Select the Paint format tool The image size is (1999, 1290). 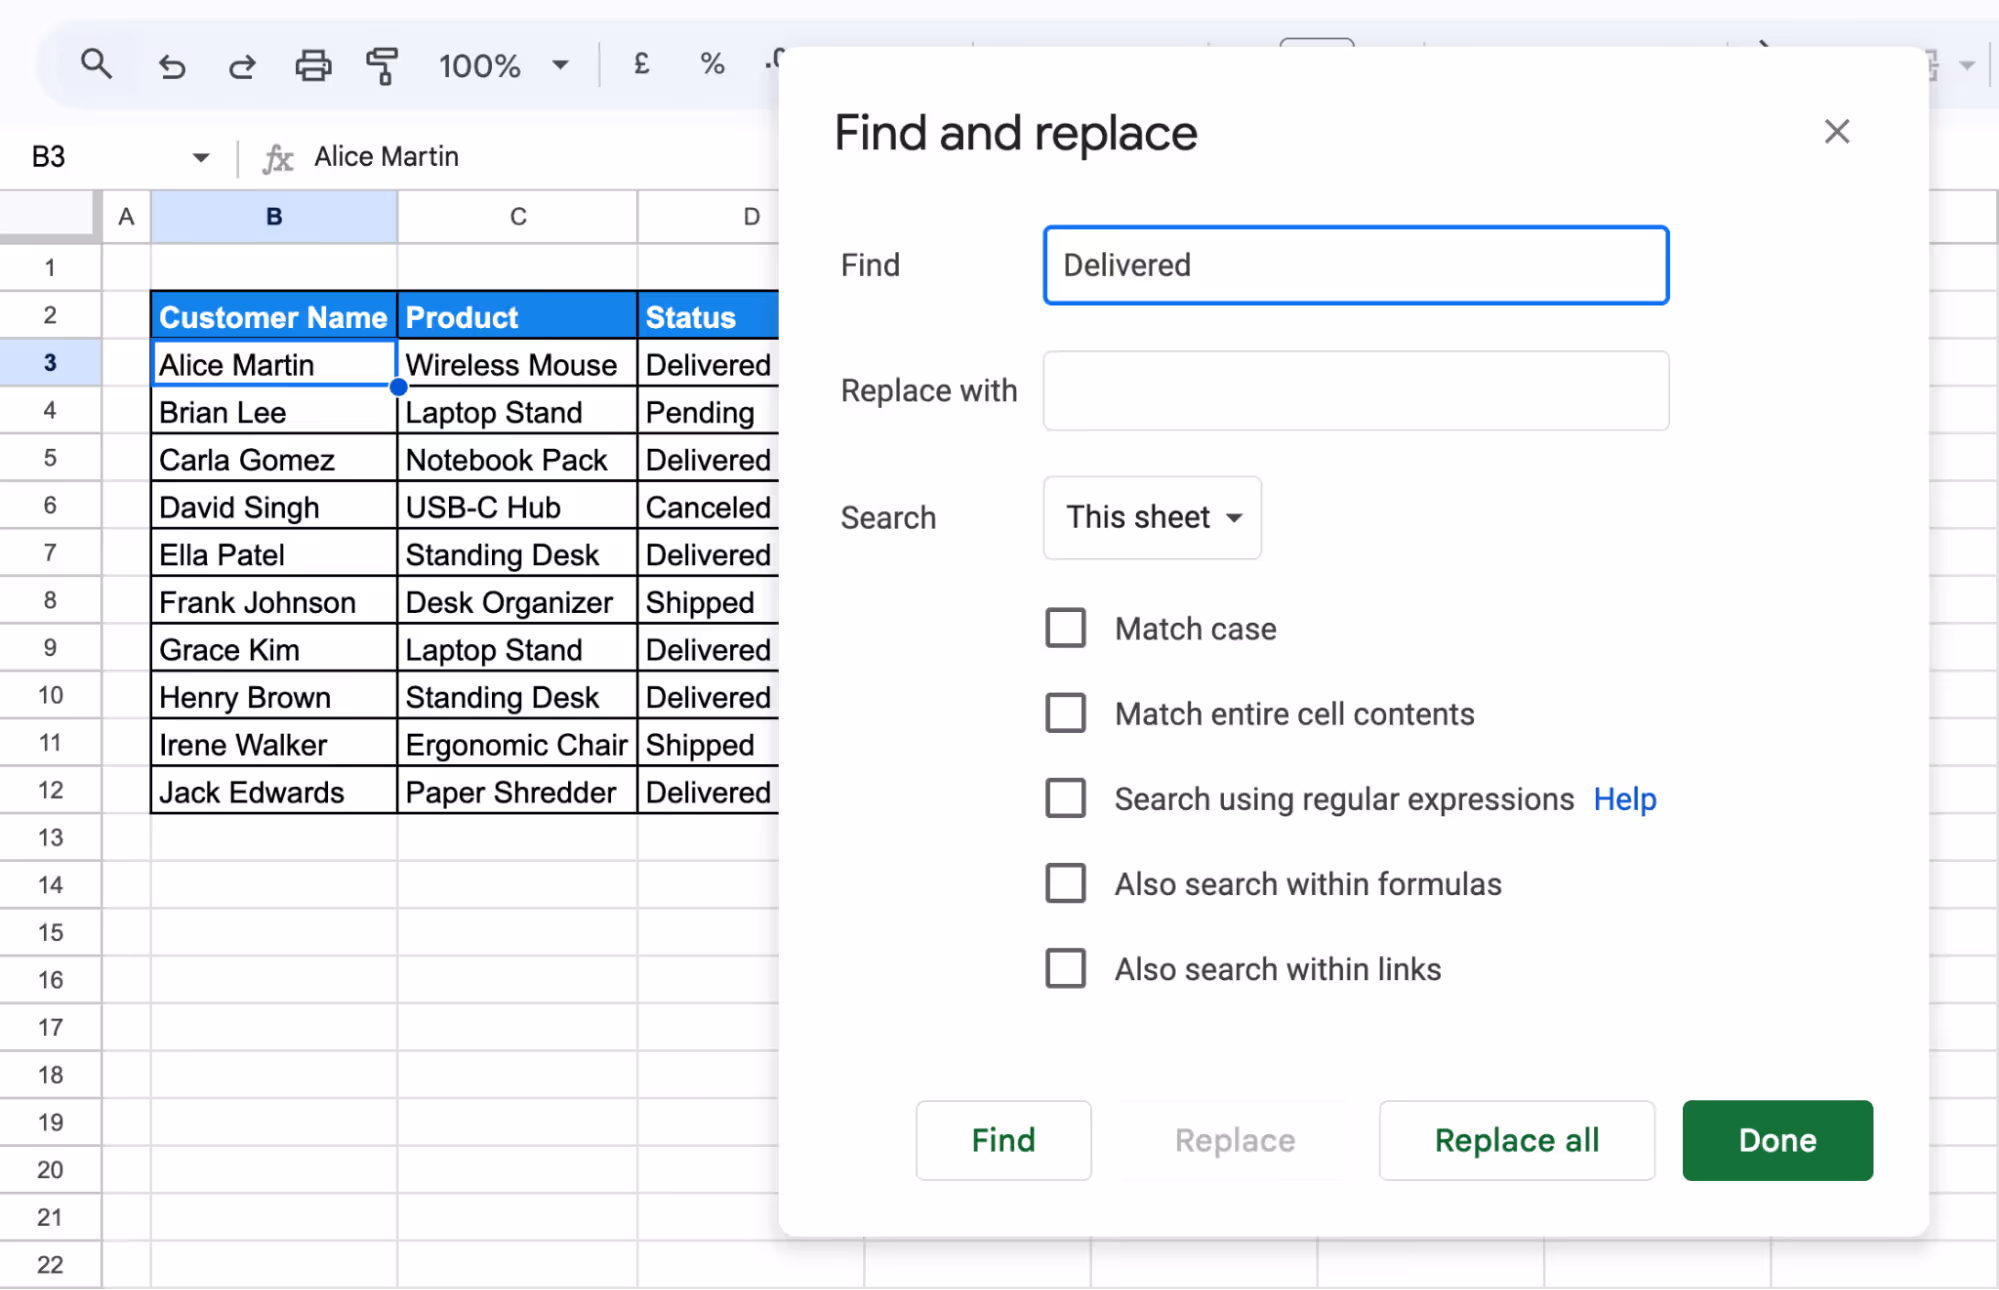pos(383,66)
